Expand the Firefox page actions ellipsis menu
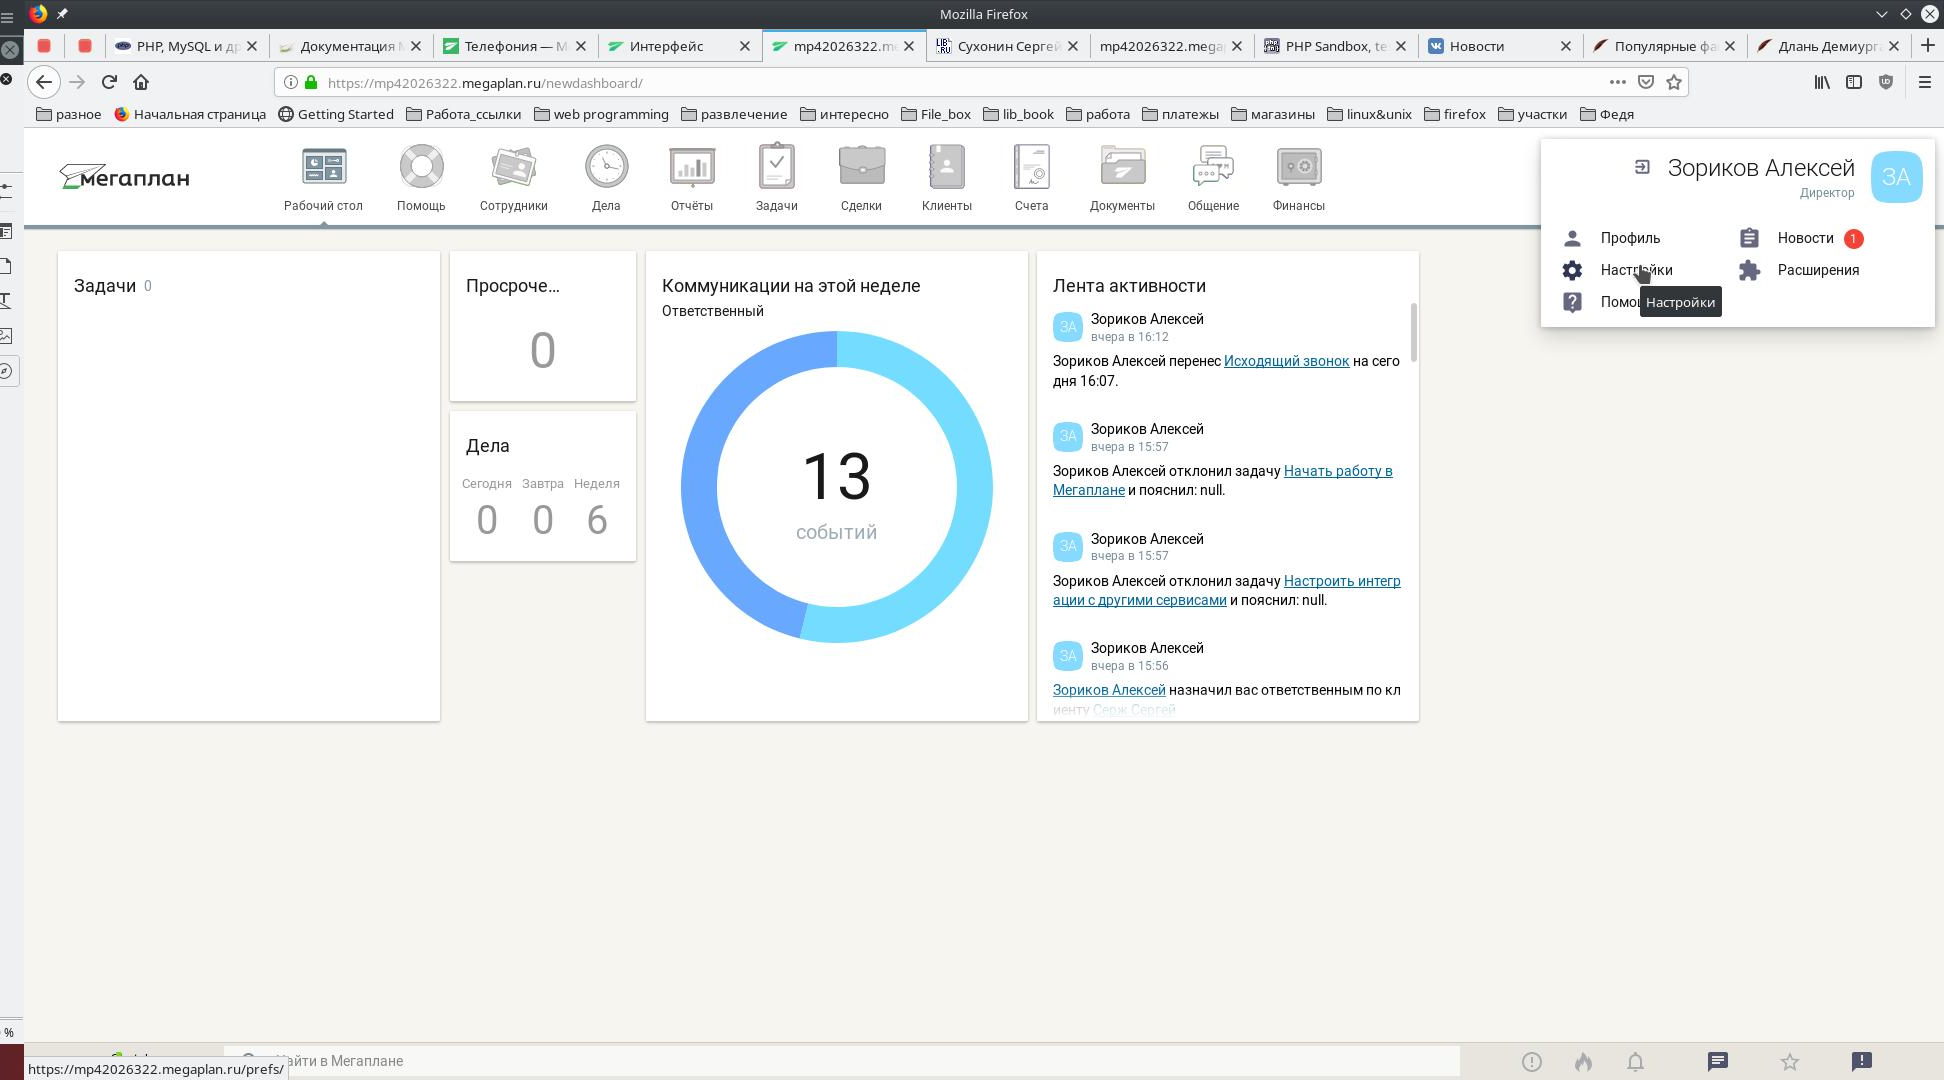The height and width of the screenshot is (1080, 1944). point(1617,82)
